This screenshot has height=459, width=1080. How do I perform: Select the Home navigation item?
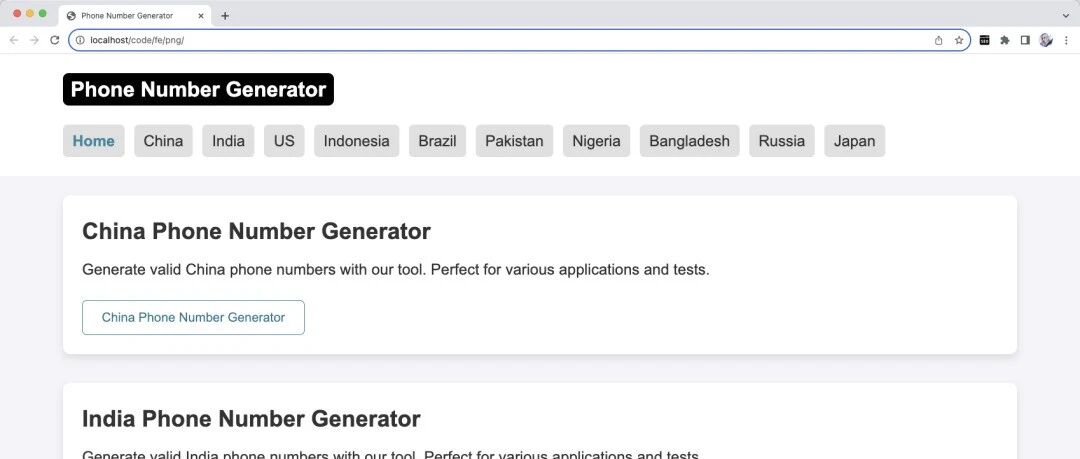click(93, 141)
